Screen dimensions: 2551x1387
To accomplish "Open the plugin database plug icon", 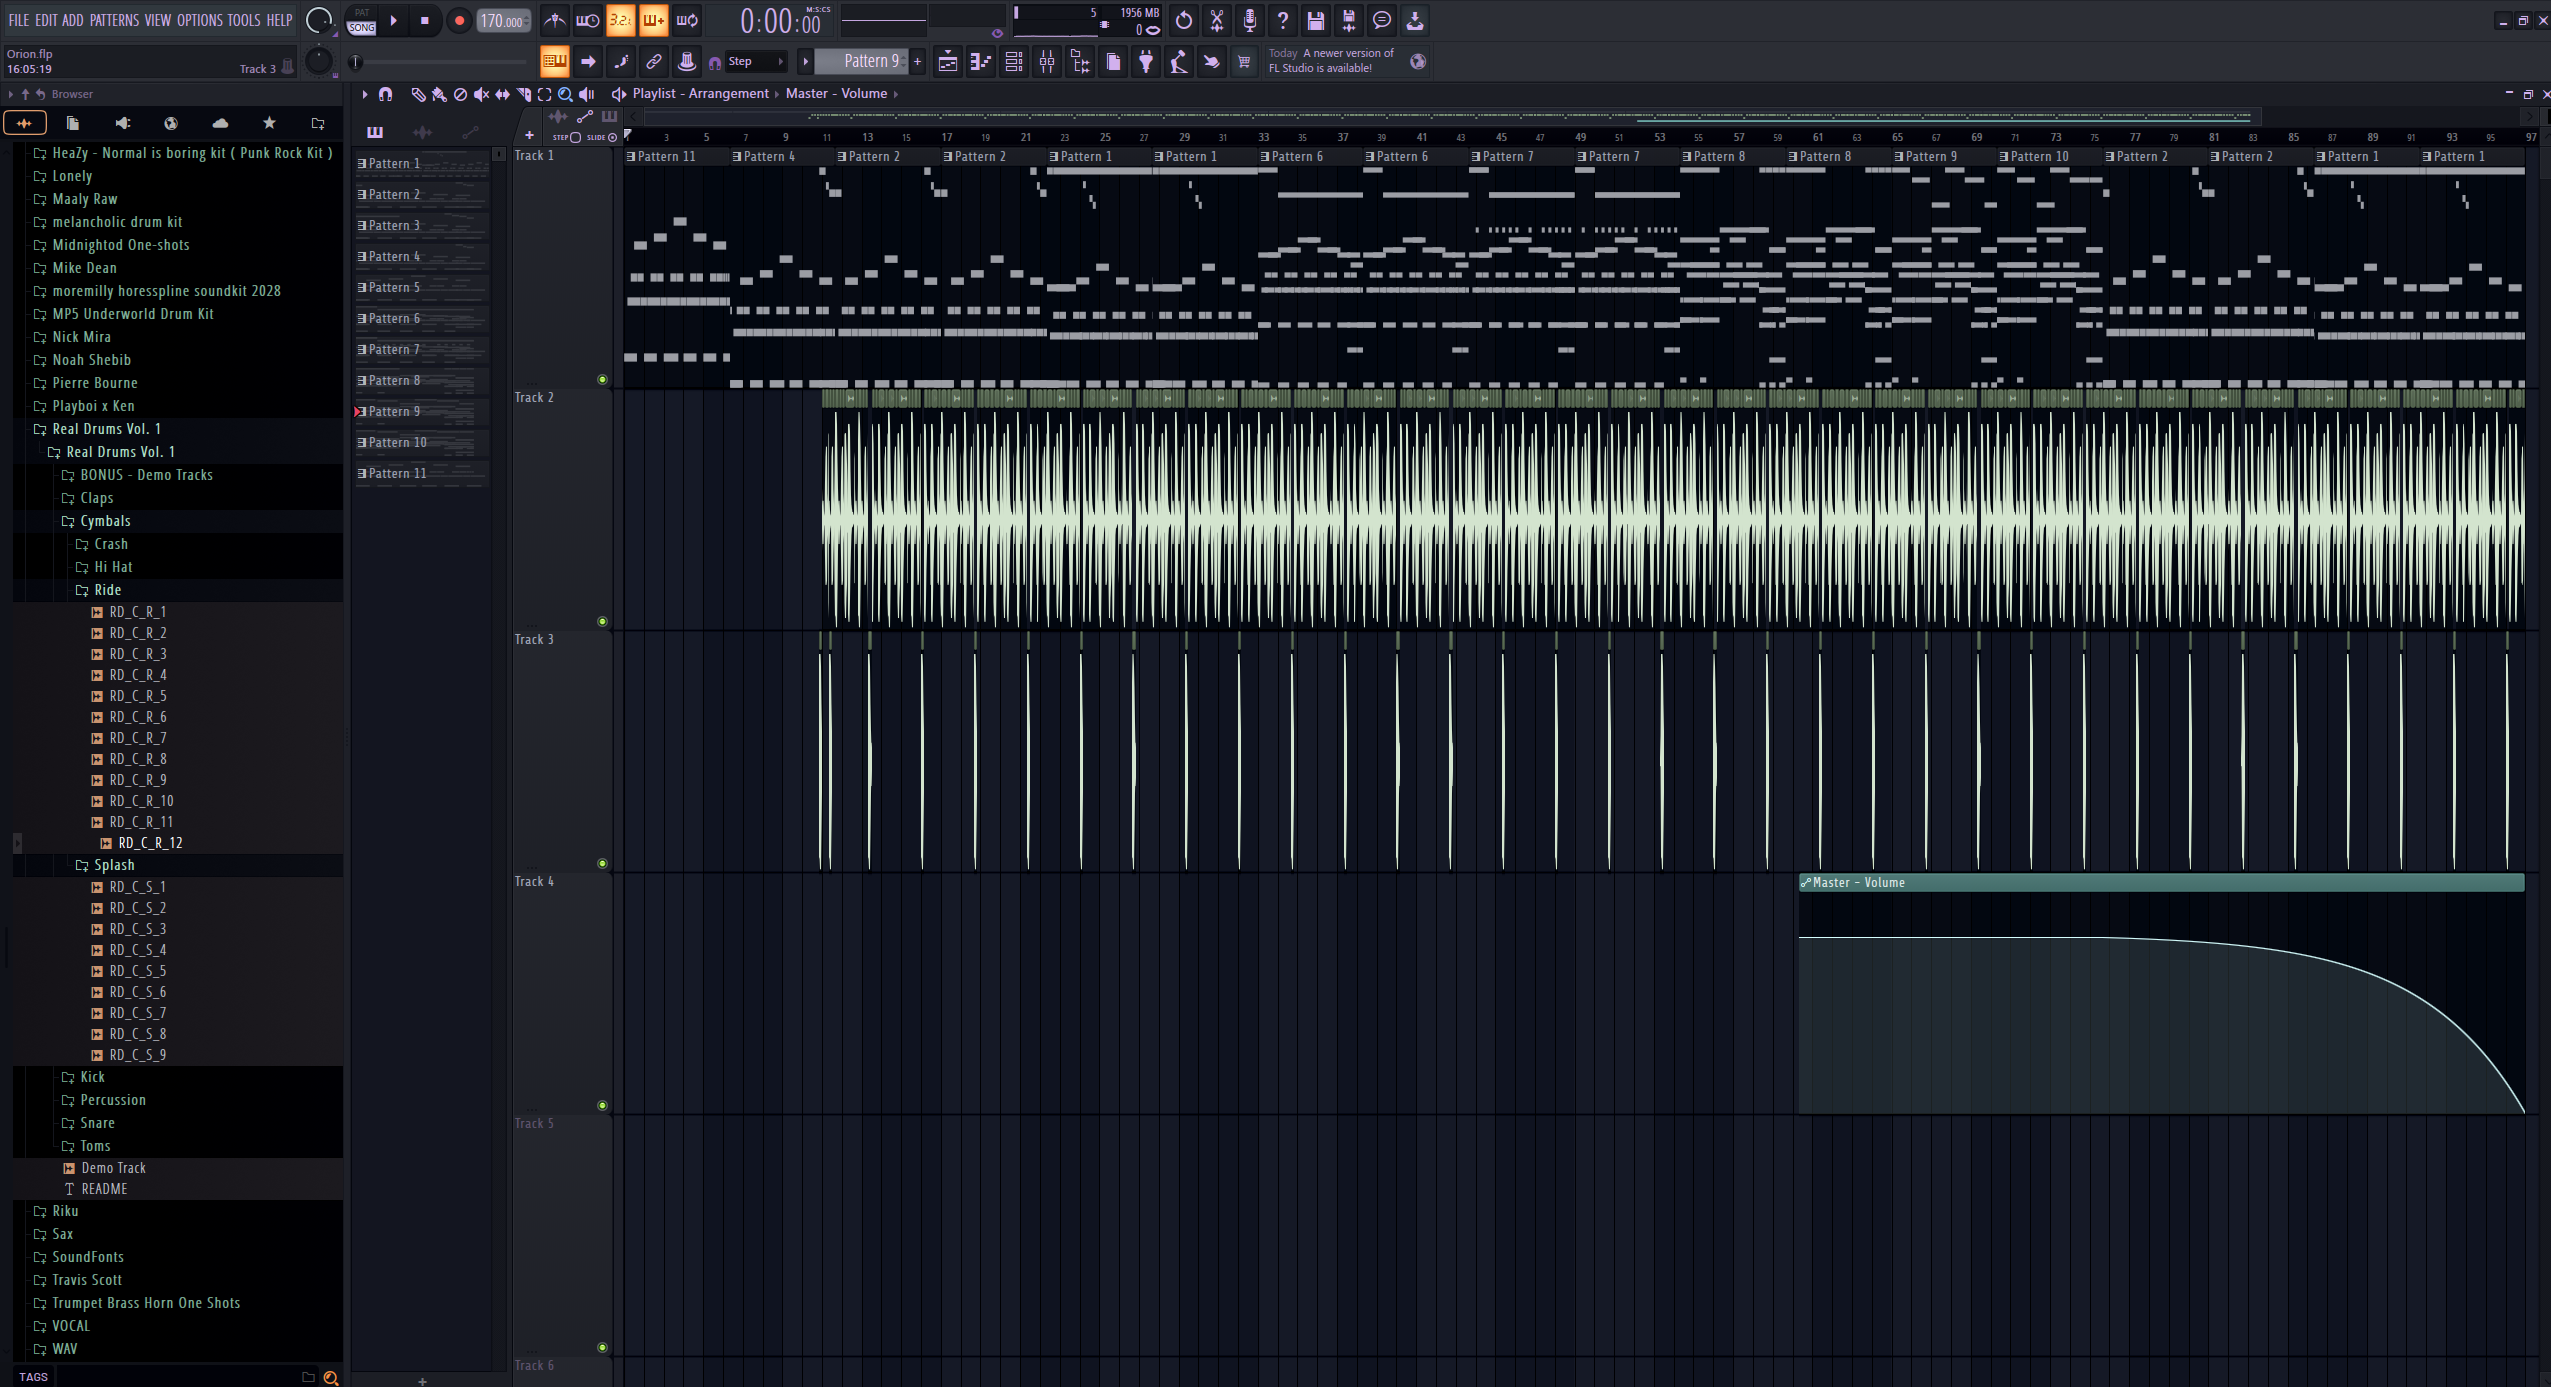I will click(x=1146, y=62).
